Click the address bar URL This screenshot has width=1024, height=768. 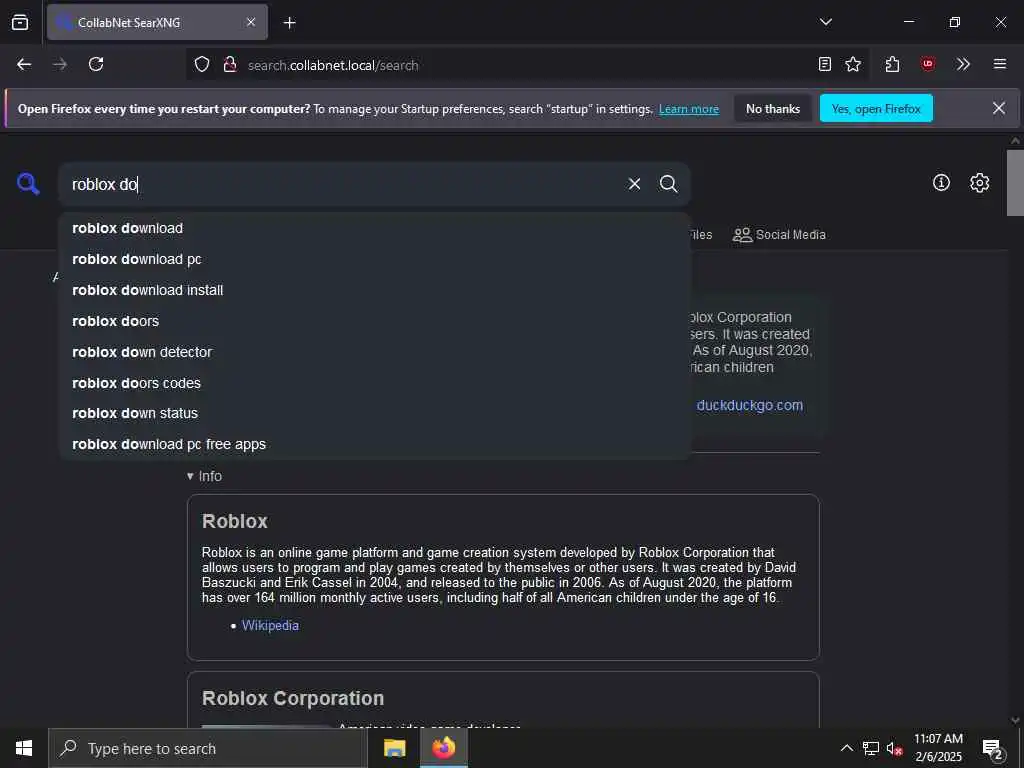pyautogui.click(x=333, y=65)
